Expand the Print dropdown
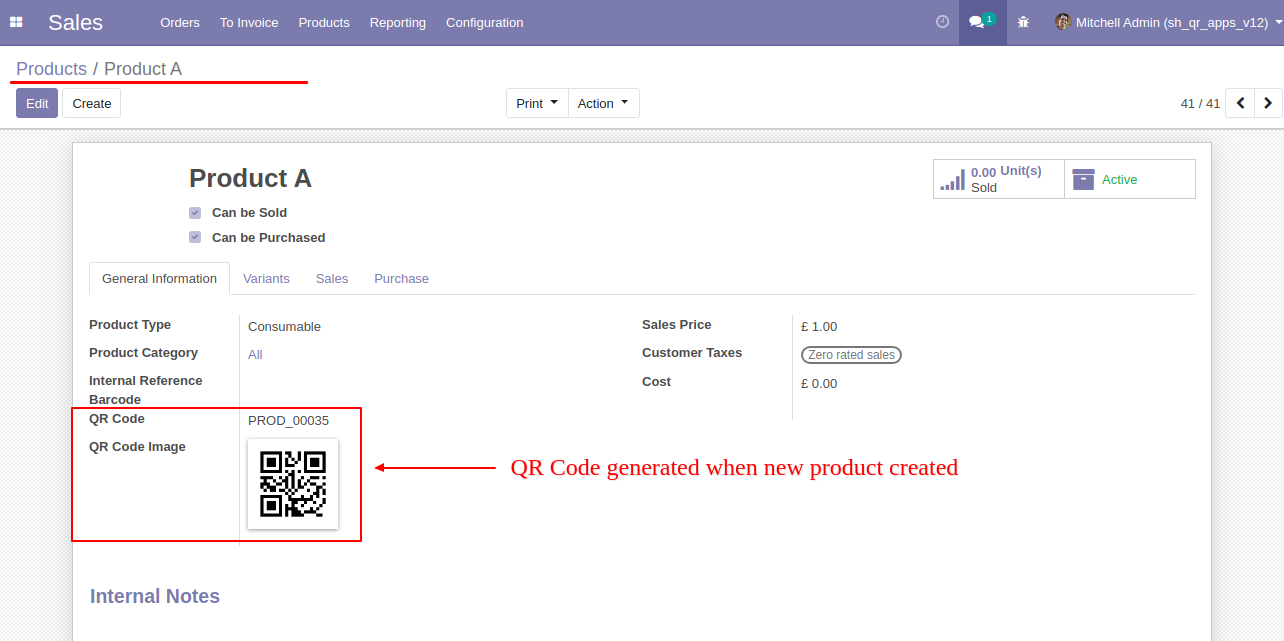1284x641 pixels. click(537, 103)
